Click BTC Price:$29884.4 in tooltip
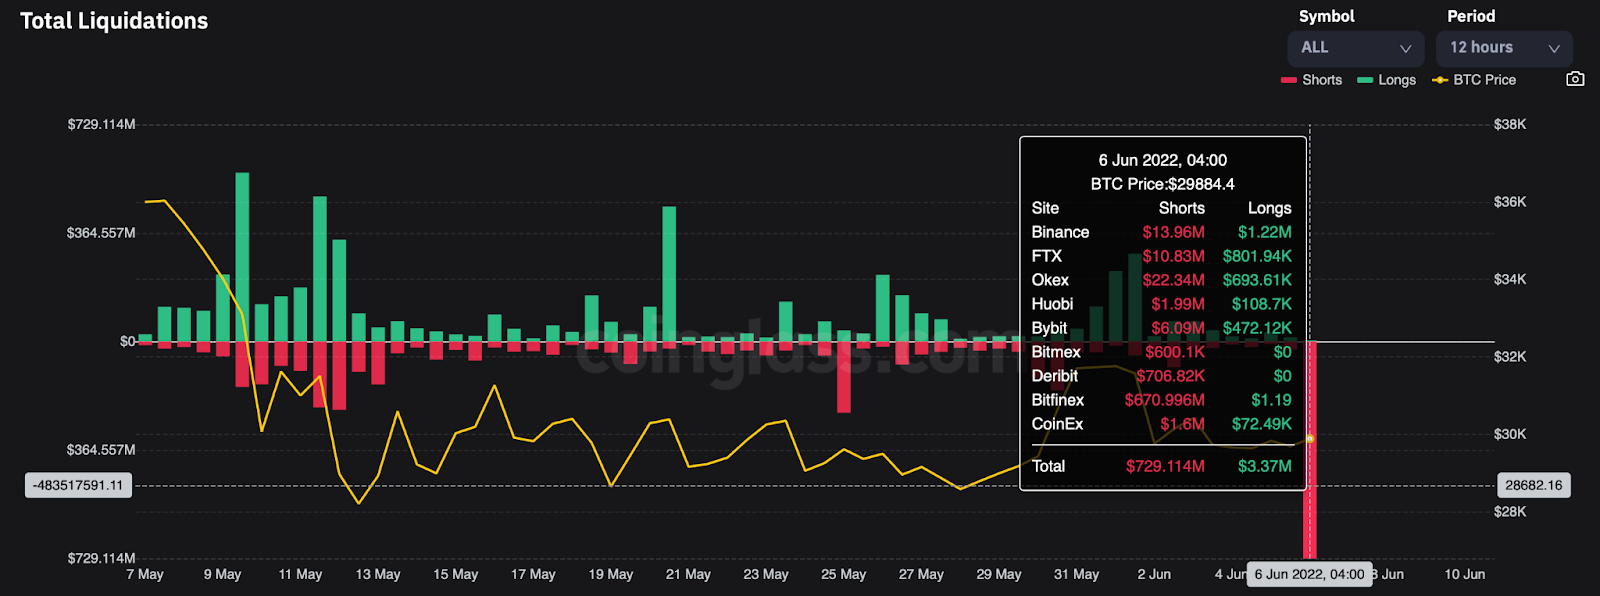This screenshot has width=1600, height=596. pyautogui.click(x=1162, y=184)
